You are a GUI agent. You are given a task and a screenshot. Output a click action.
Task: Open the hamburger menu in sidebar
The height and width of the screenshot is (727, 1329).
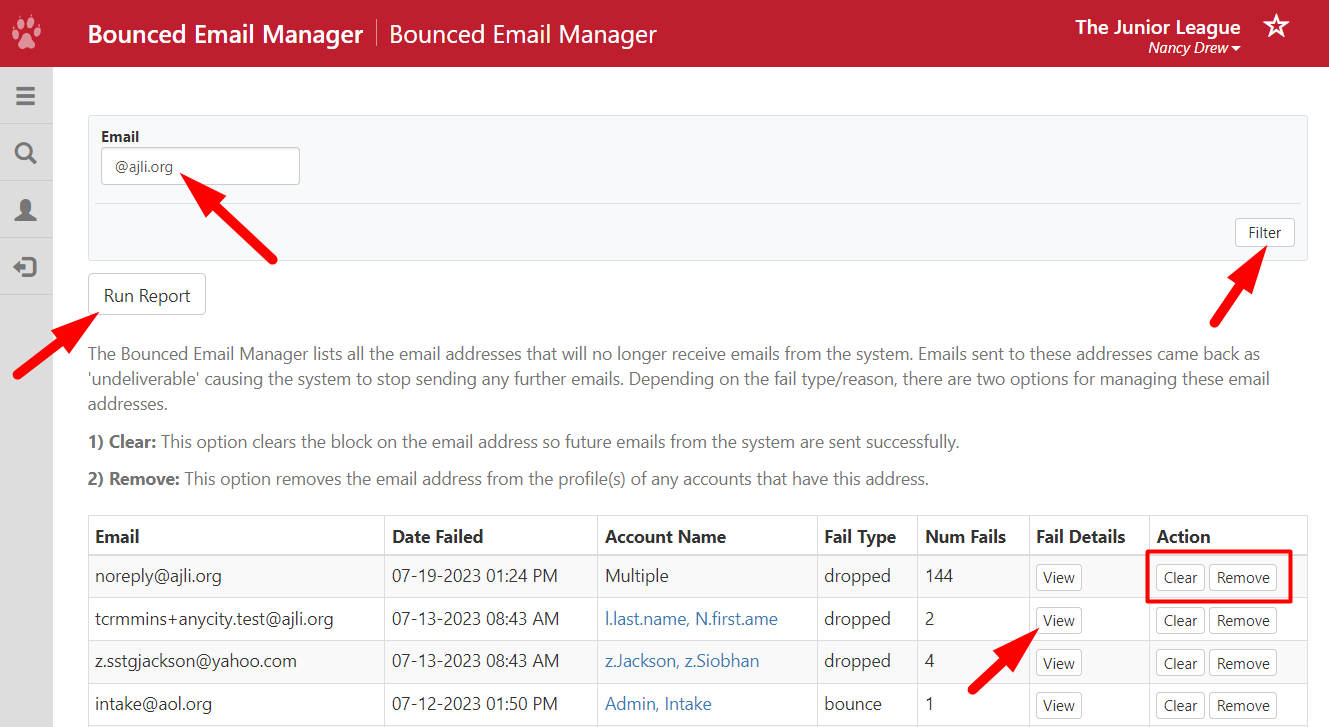pos(26,96)
